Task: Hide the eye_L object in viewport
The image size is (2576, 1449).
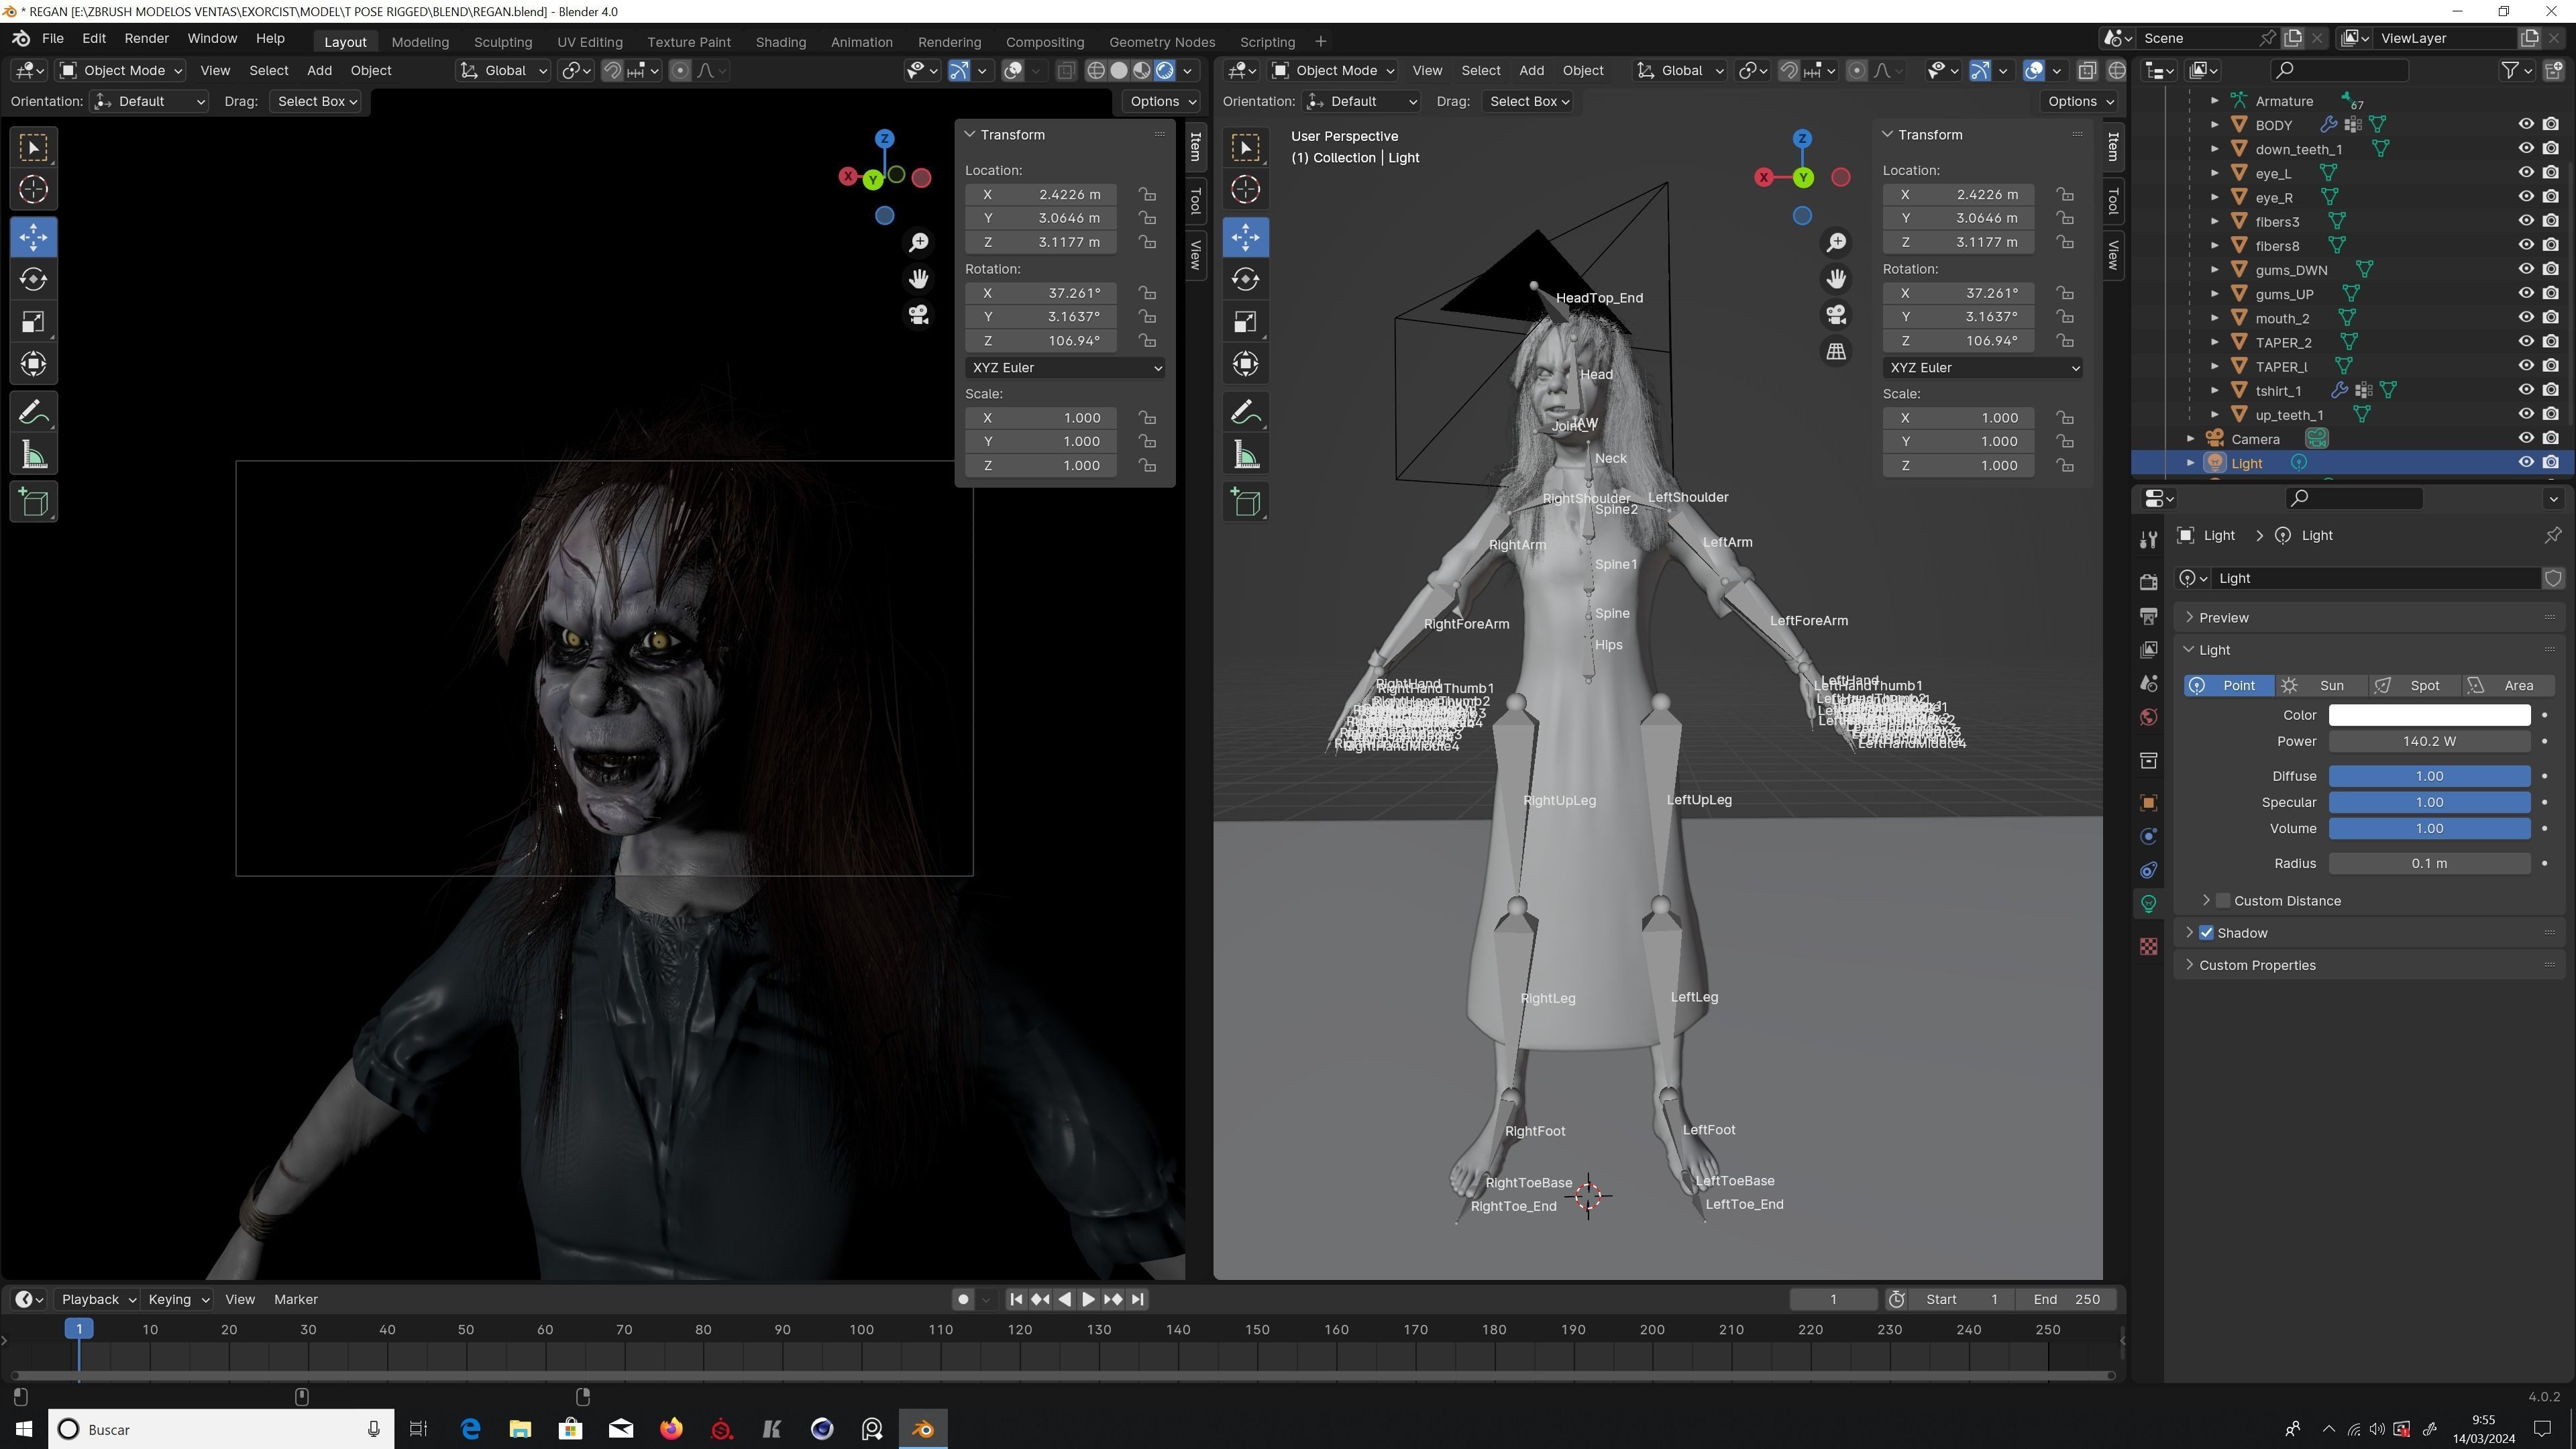Action: click(x=2526, y=173)
